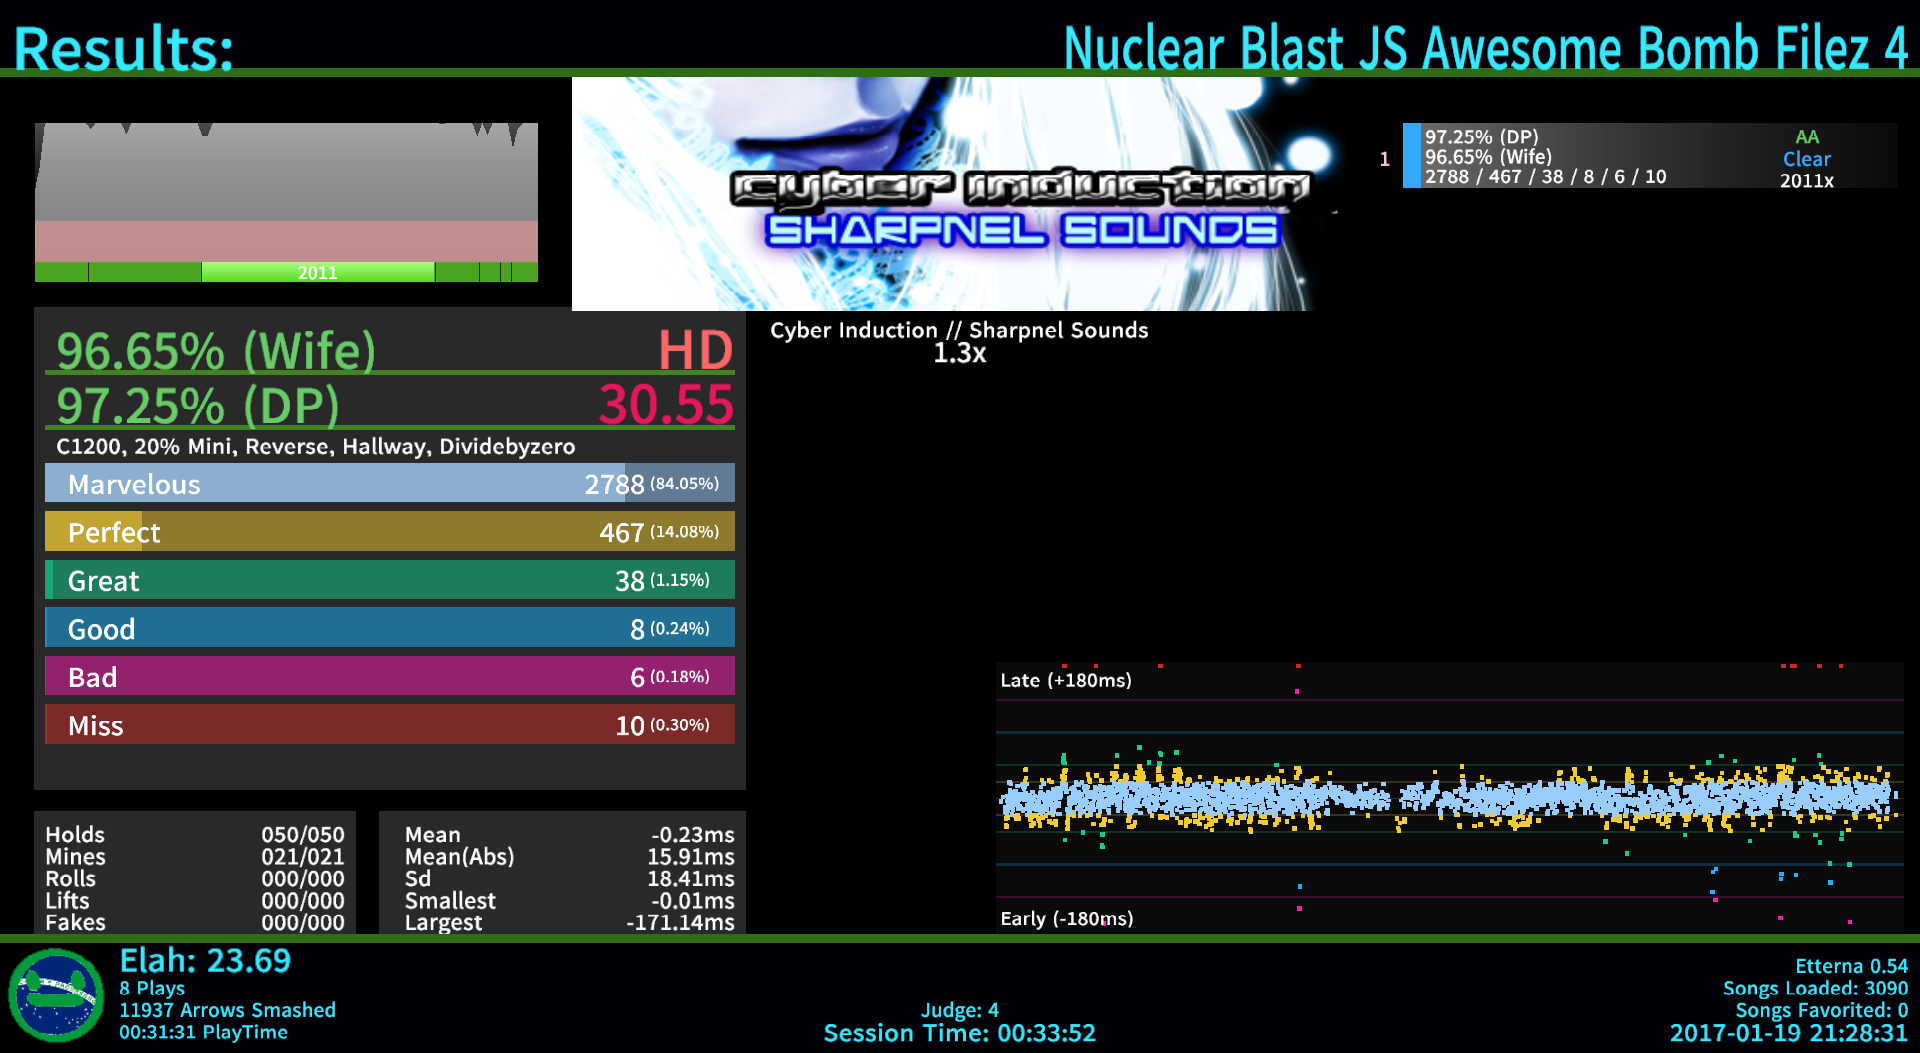
Task: Select the top scoreboard entry ranked 1
Action: point(1648,156)
